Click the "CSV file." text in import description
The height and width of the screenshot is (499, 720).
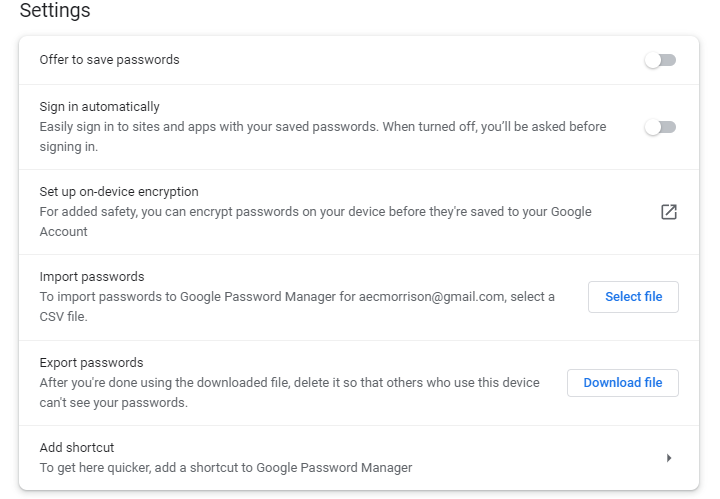(63, 317)
